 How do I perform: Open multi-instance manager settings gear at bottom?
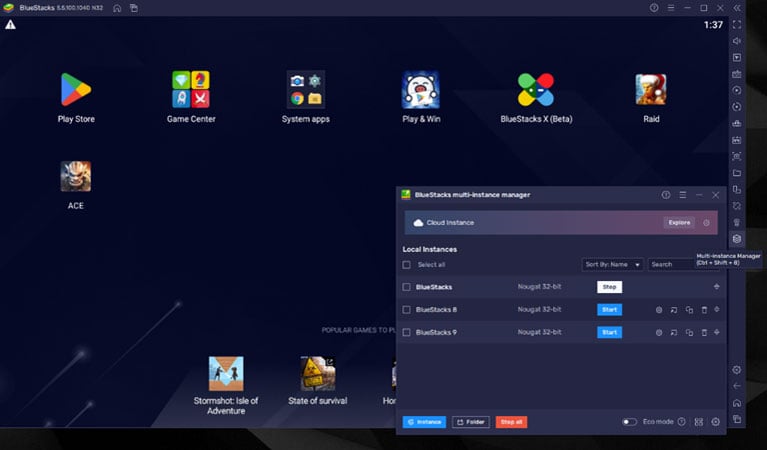point(716,422)
